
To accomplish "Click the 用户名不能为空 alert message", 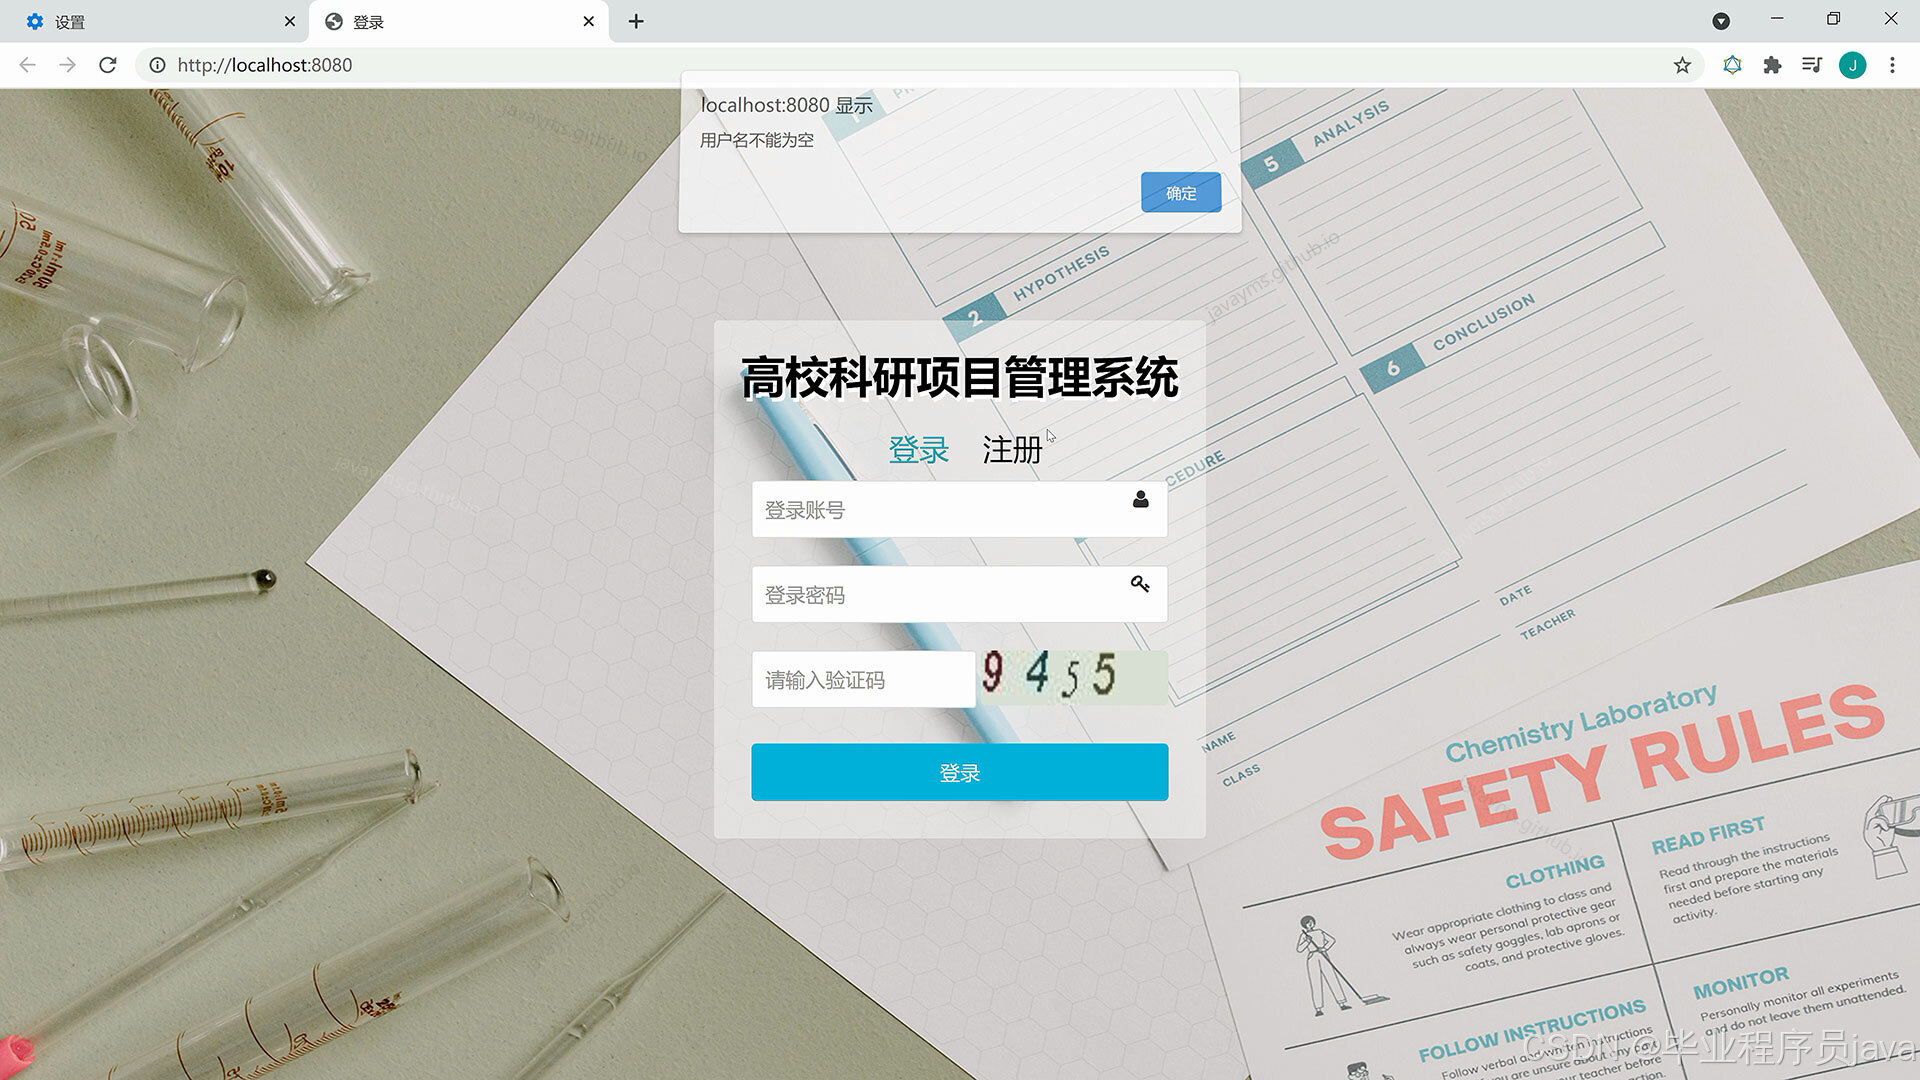I will click(757, 140).
